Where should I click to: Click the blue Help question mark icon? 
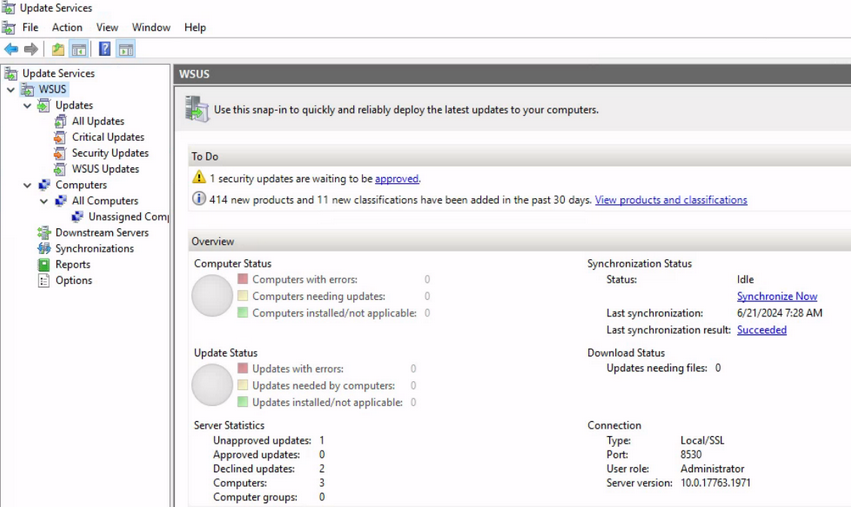(105, 49)
